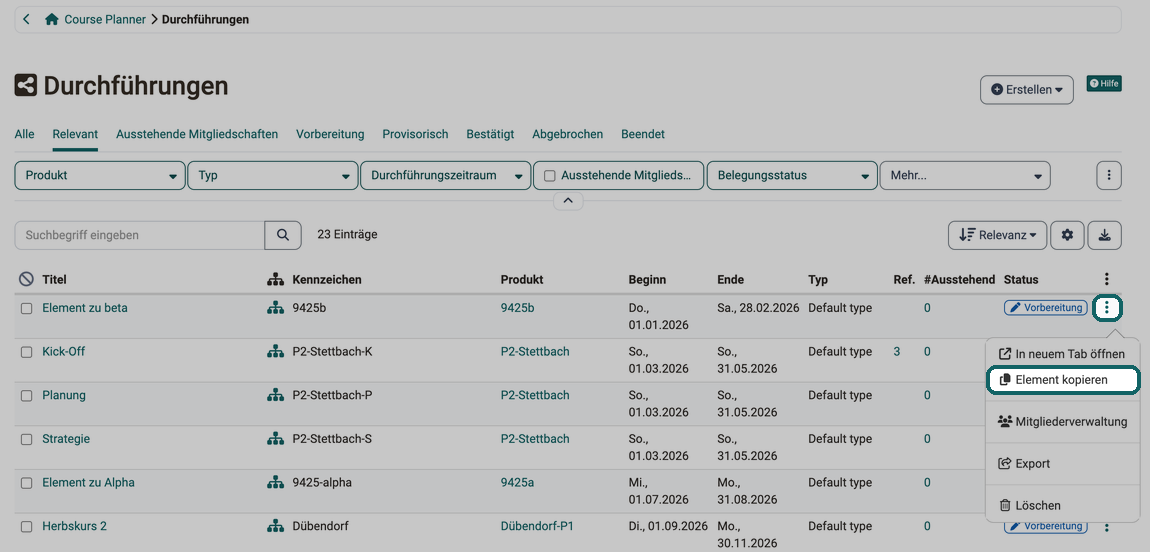Open product link 9425b

coord(518,308)
